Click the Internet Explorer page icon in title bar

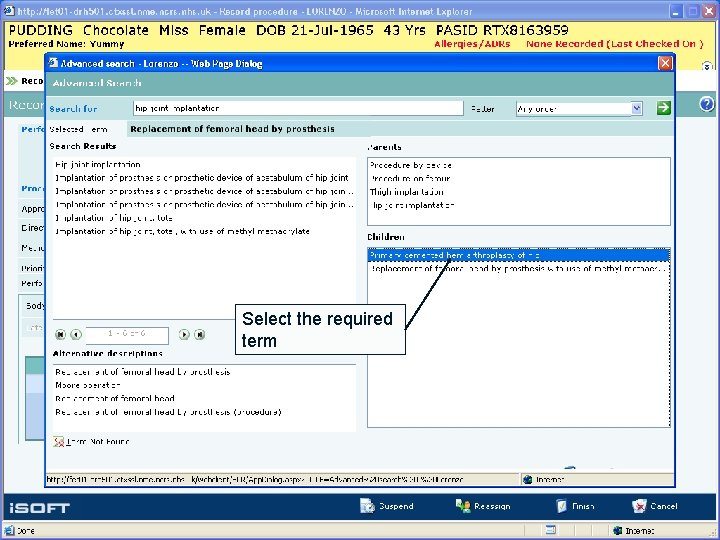coord(9,11)
